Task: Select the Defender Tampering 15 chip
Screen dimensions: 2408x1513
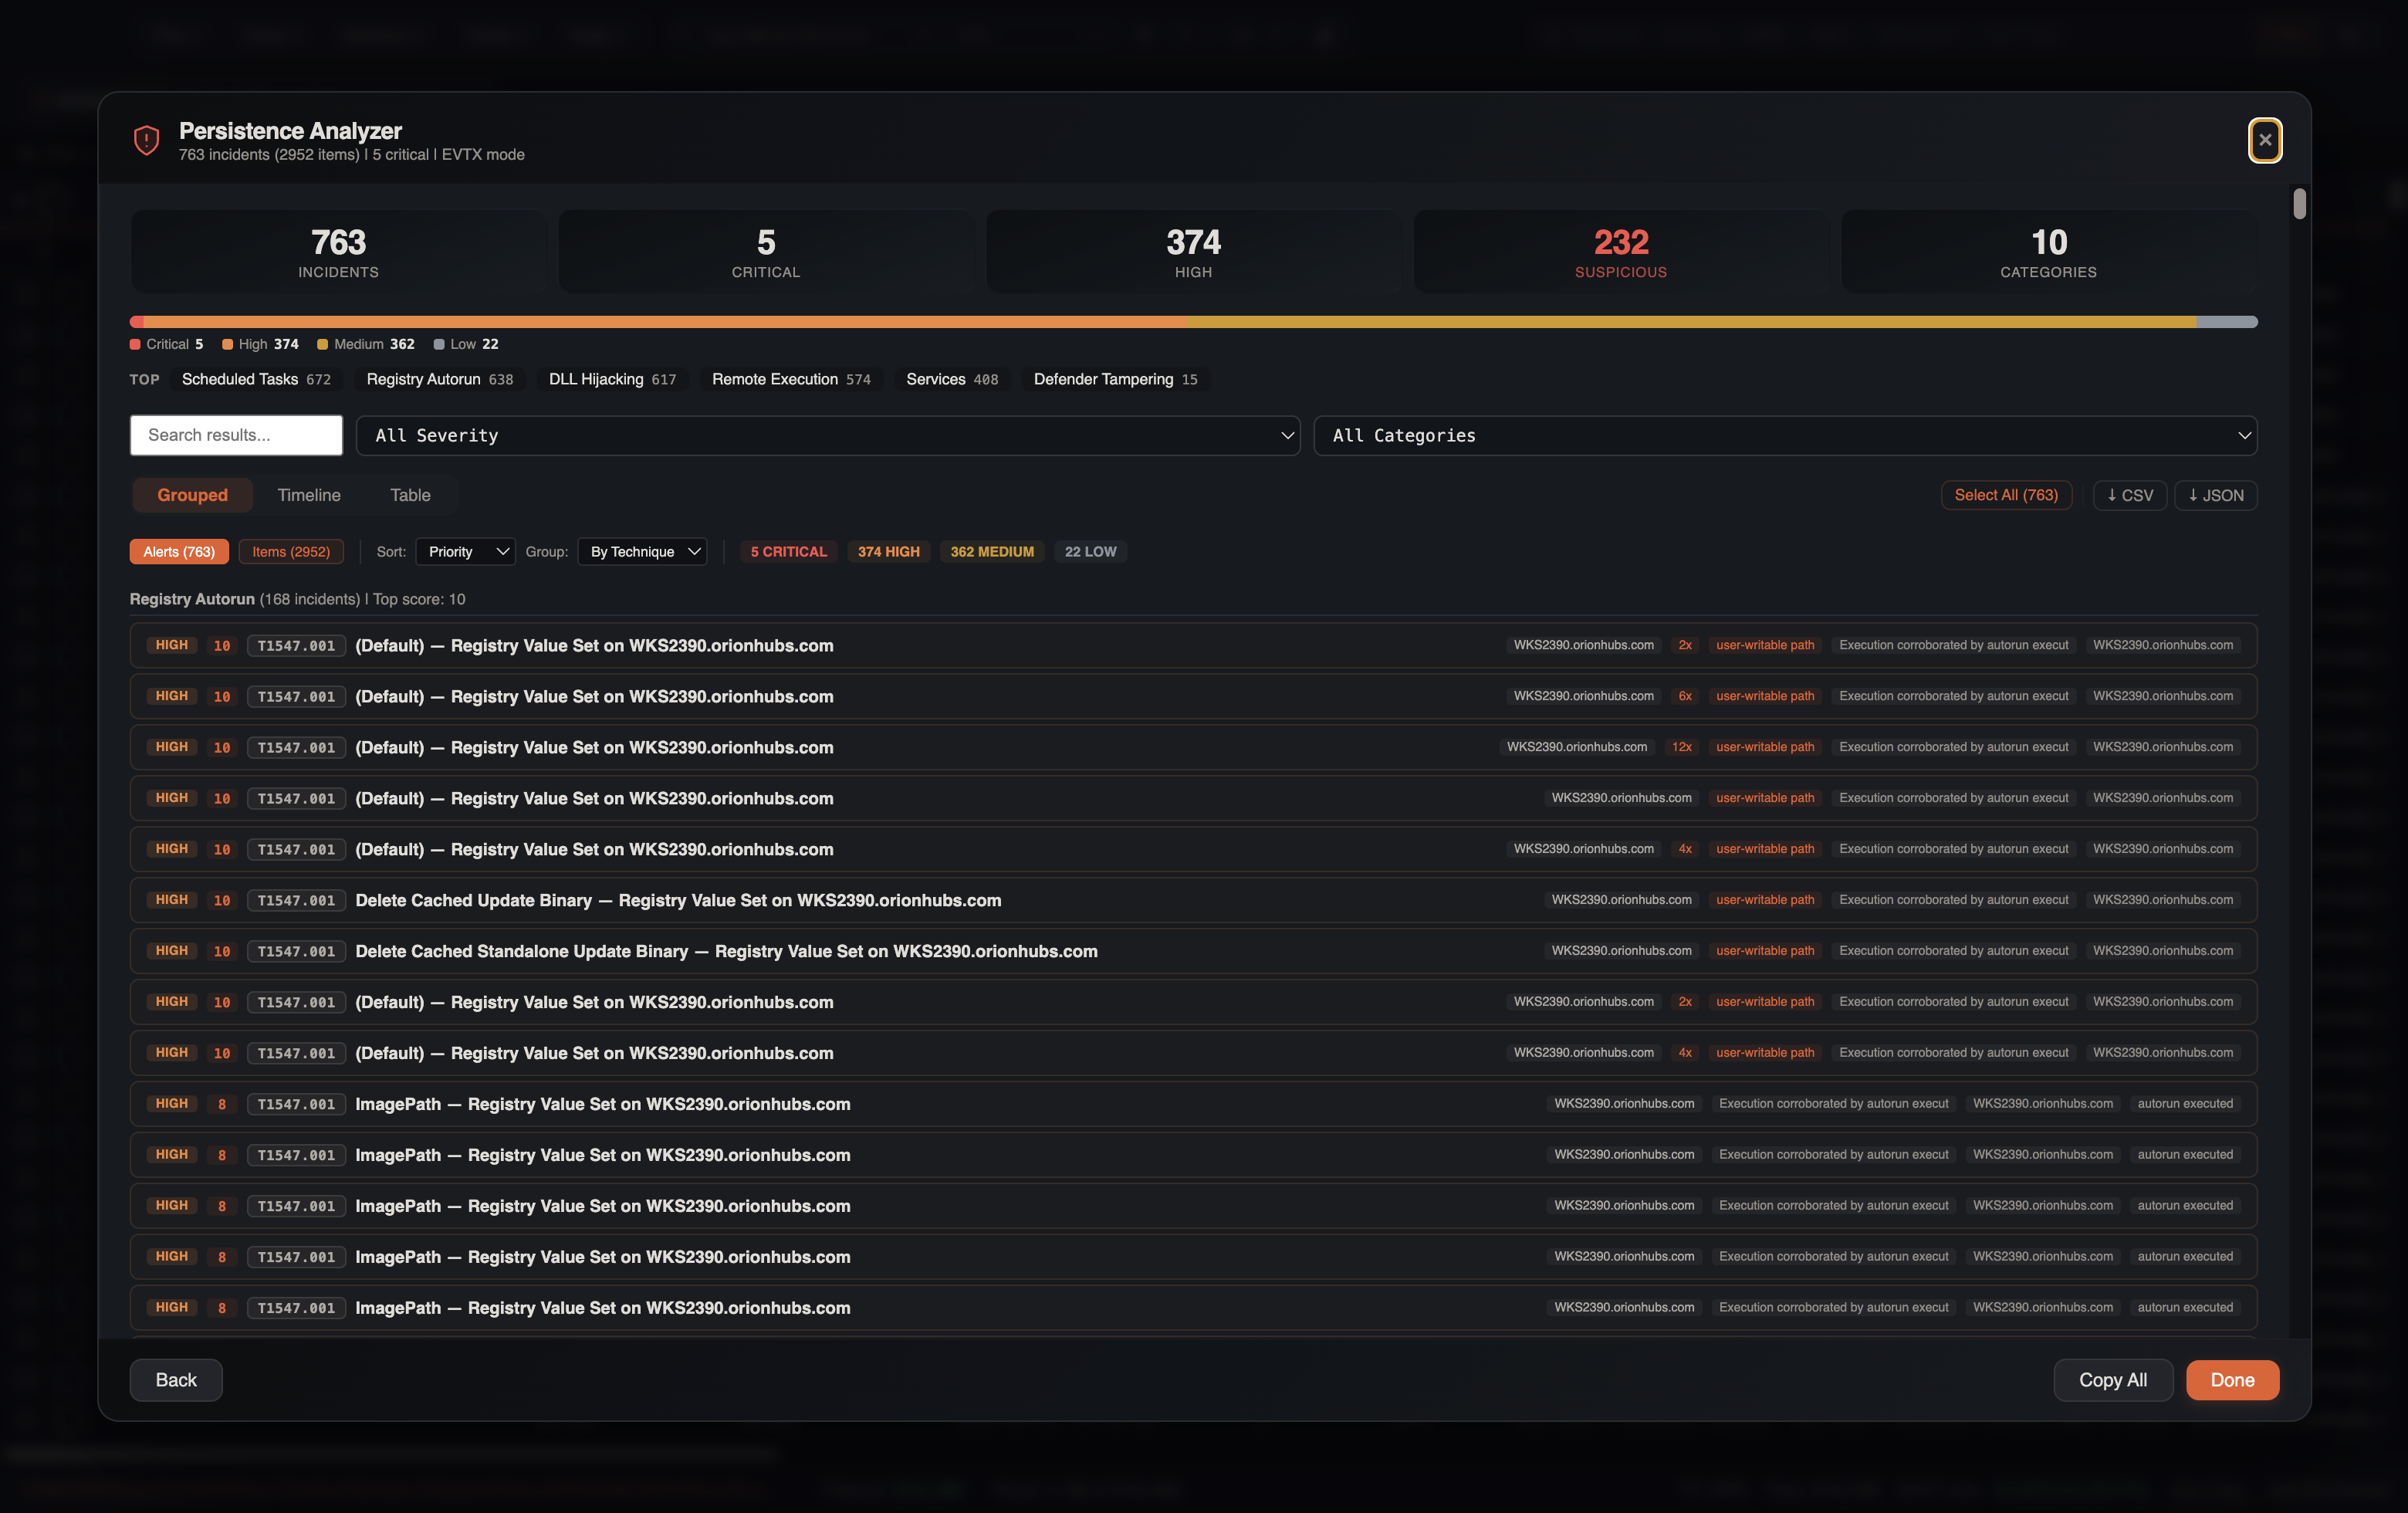Action: pos(1115,379)
